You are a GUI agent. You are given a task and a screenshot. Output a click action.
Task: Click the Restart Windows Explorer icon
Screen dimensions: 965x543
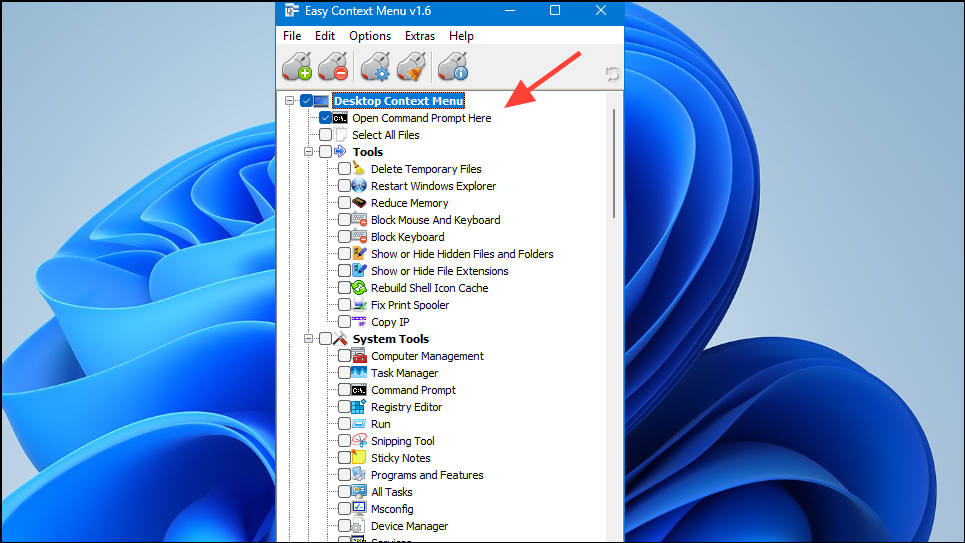(359, 185)
